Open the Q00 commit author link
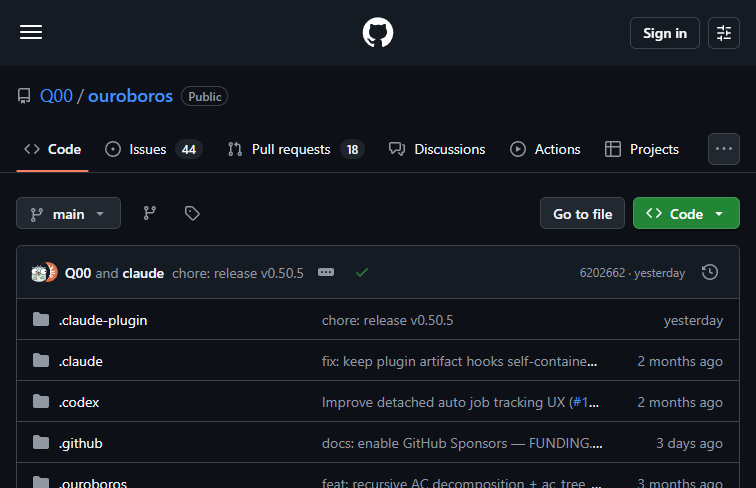This screenshot has height=488, width=756. tap(78, 273)
